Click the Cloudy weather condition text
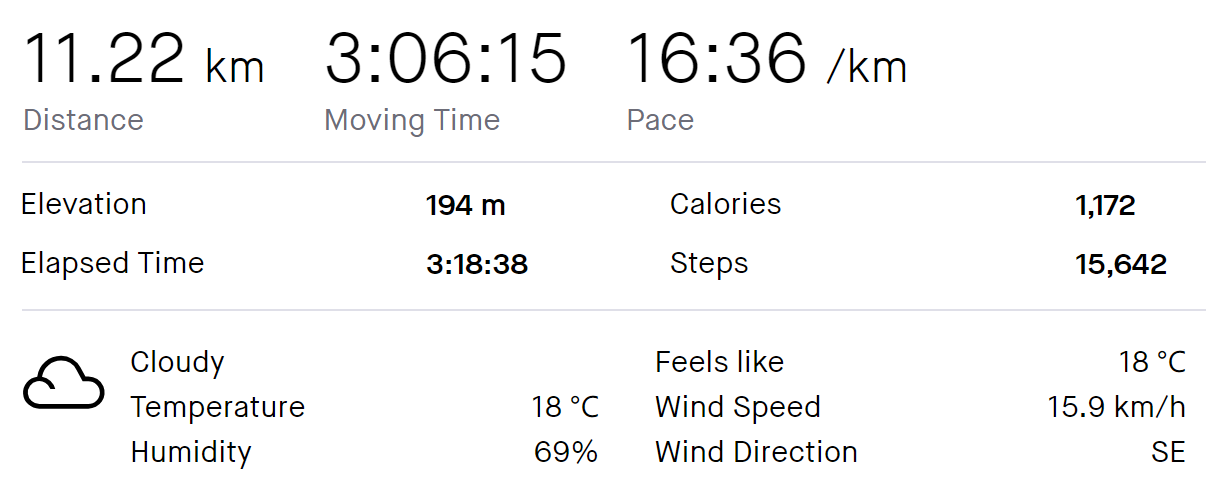 177,362
